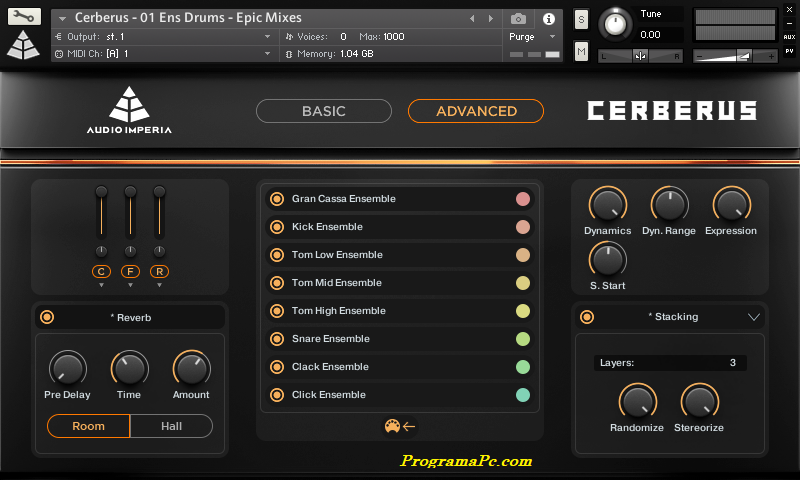Click the Dynamics knob
The image size is (800, 480).
pyautogui.click(x=608, y=205)
